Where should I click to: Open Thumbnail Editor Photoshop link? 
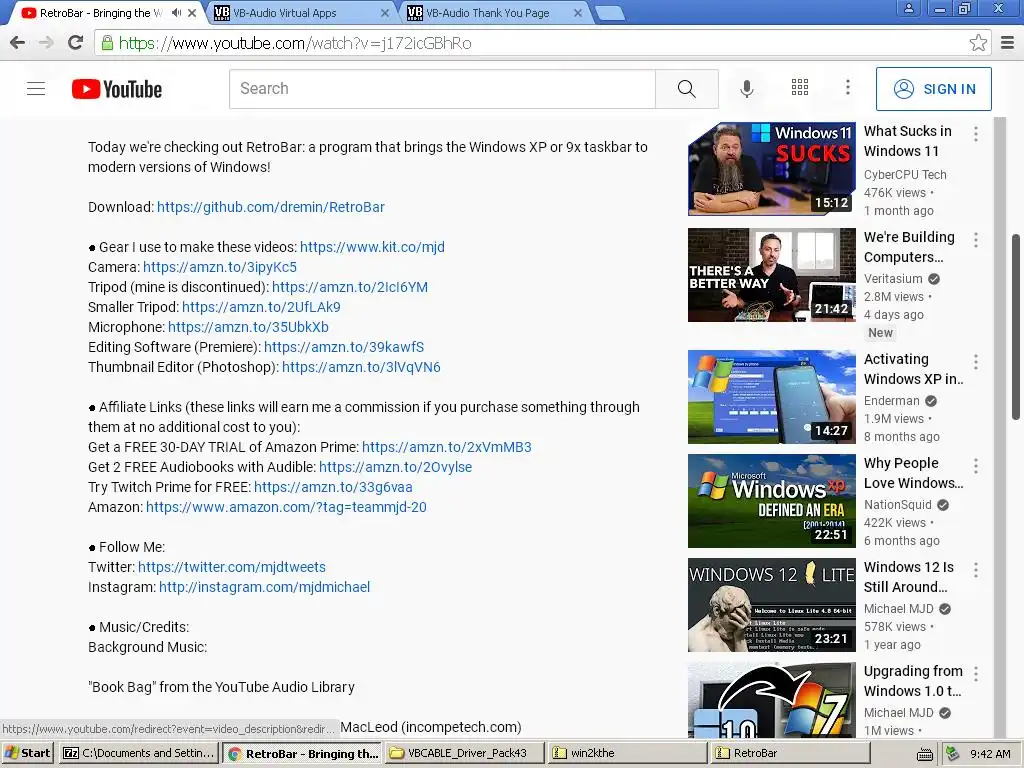point(361,367)
